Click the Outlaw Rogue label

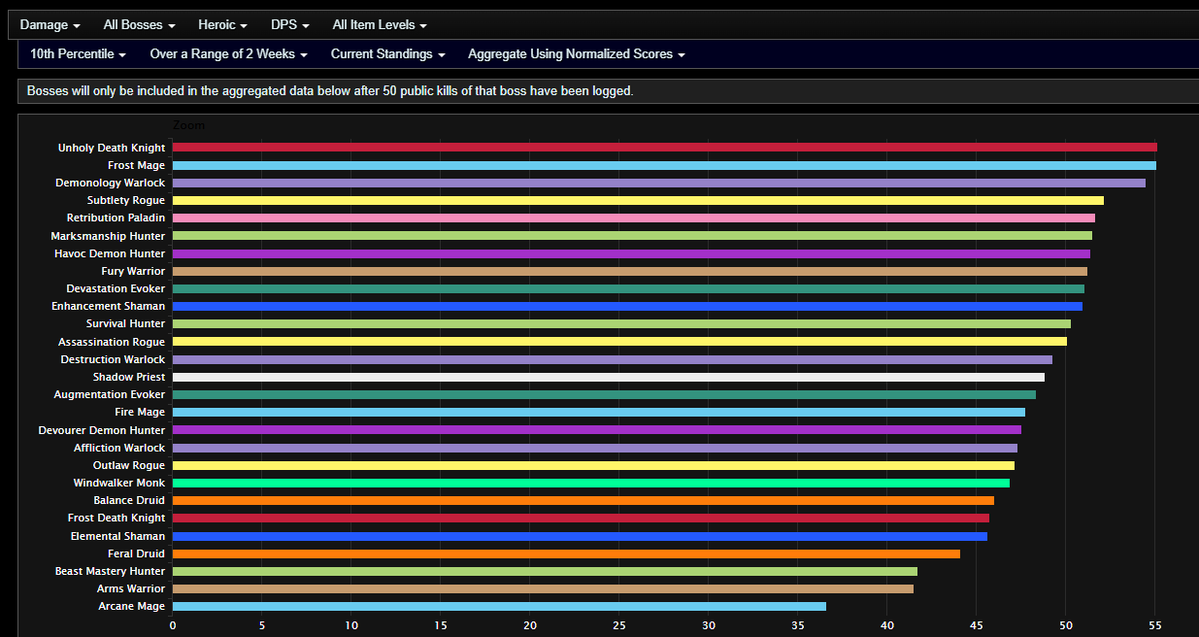129,466
